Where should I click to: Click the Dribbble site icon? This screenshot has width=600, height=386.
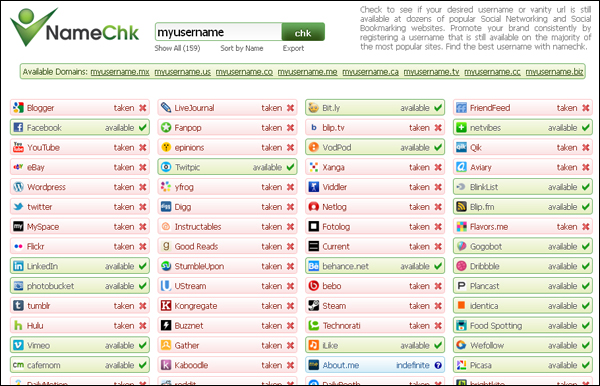[x=461, y=266]
